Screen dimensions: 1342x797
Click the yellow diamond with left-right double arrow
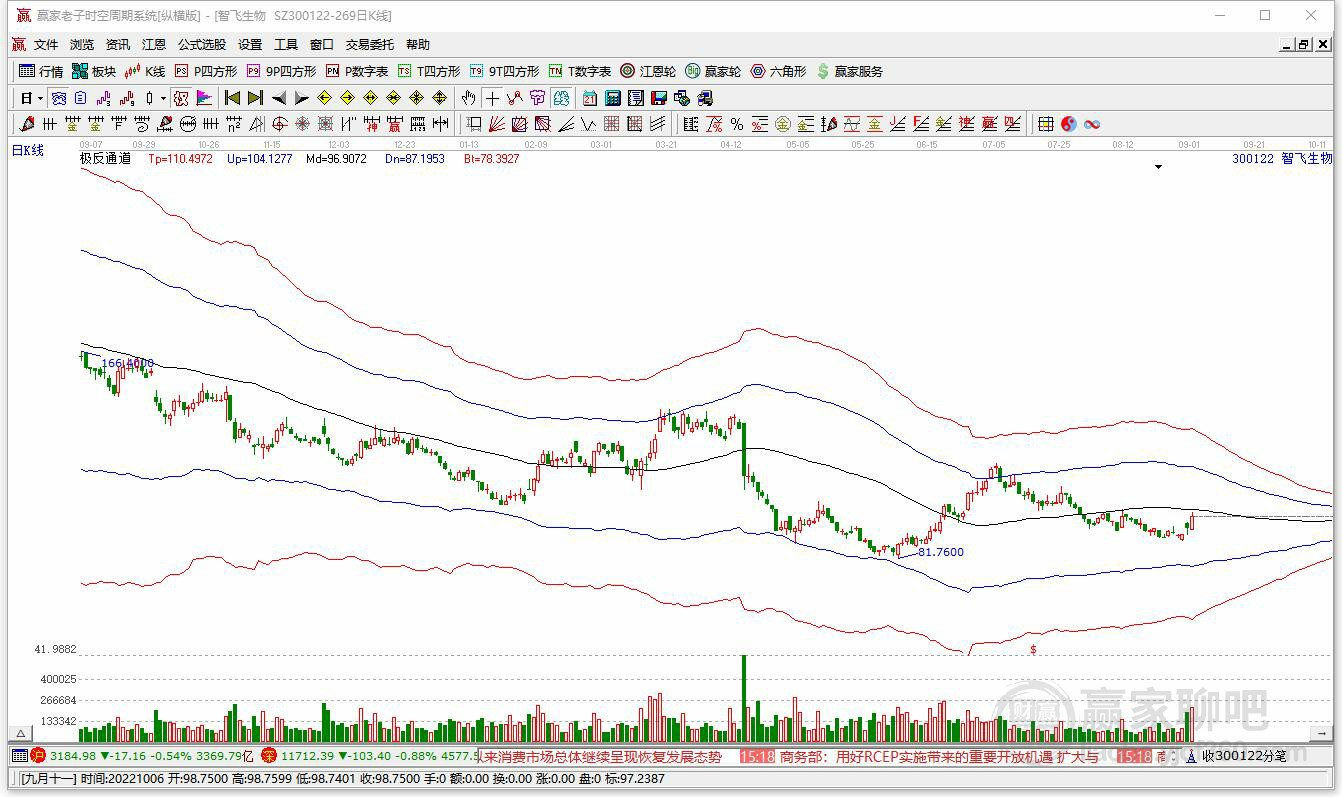coord(370,98)
